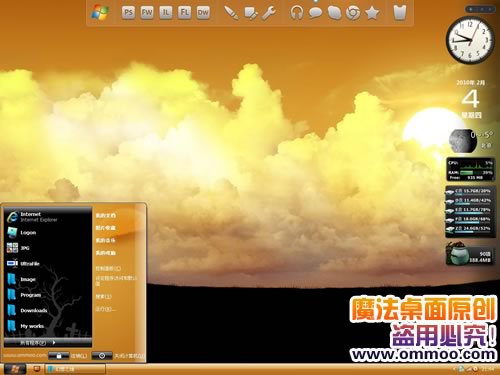Launch Photoshop from the PS dock icon

(128, 13)
